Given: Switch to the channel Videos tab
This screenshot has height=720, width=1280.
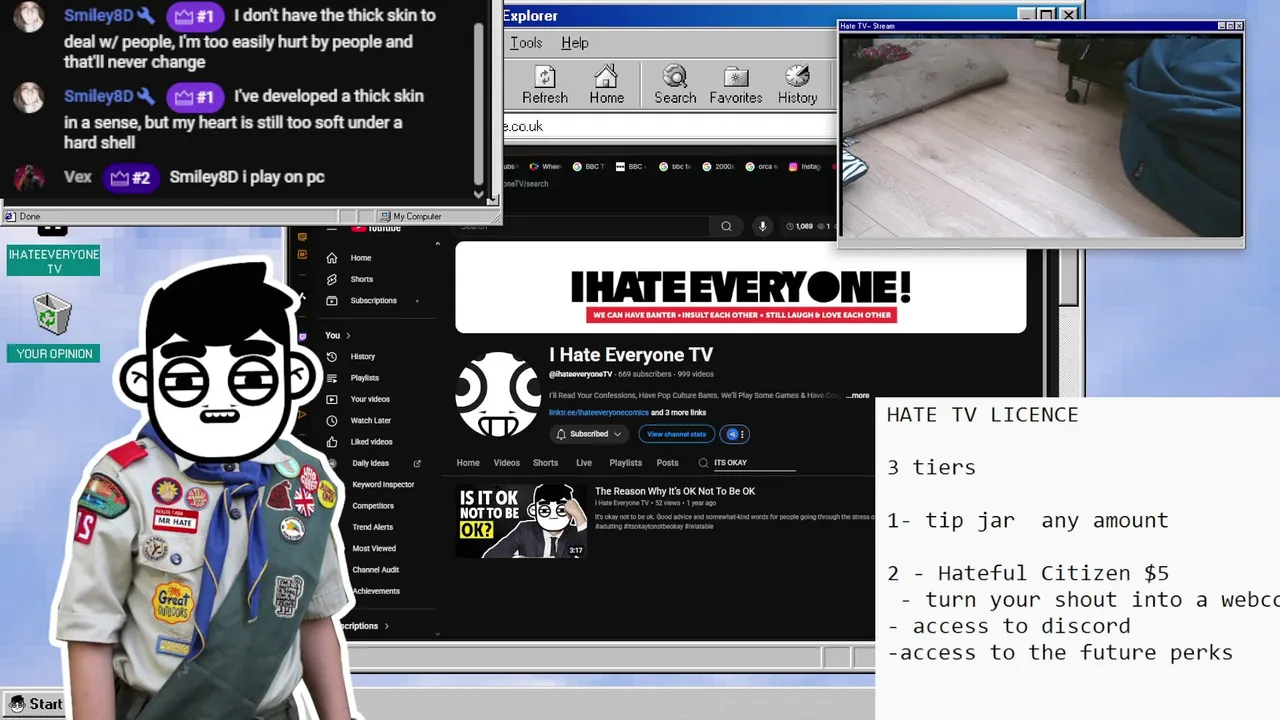Looking at the screenshot, I should pos(506,463).
